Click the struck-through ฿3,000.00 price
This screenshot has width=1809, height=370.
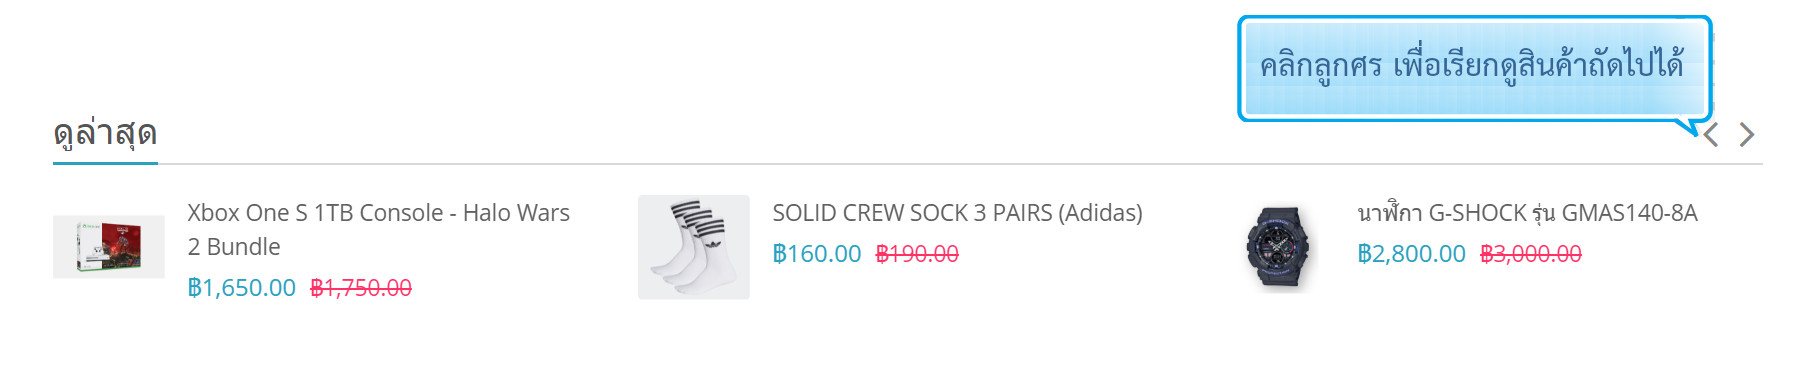pos(1531,254)
